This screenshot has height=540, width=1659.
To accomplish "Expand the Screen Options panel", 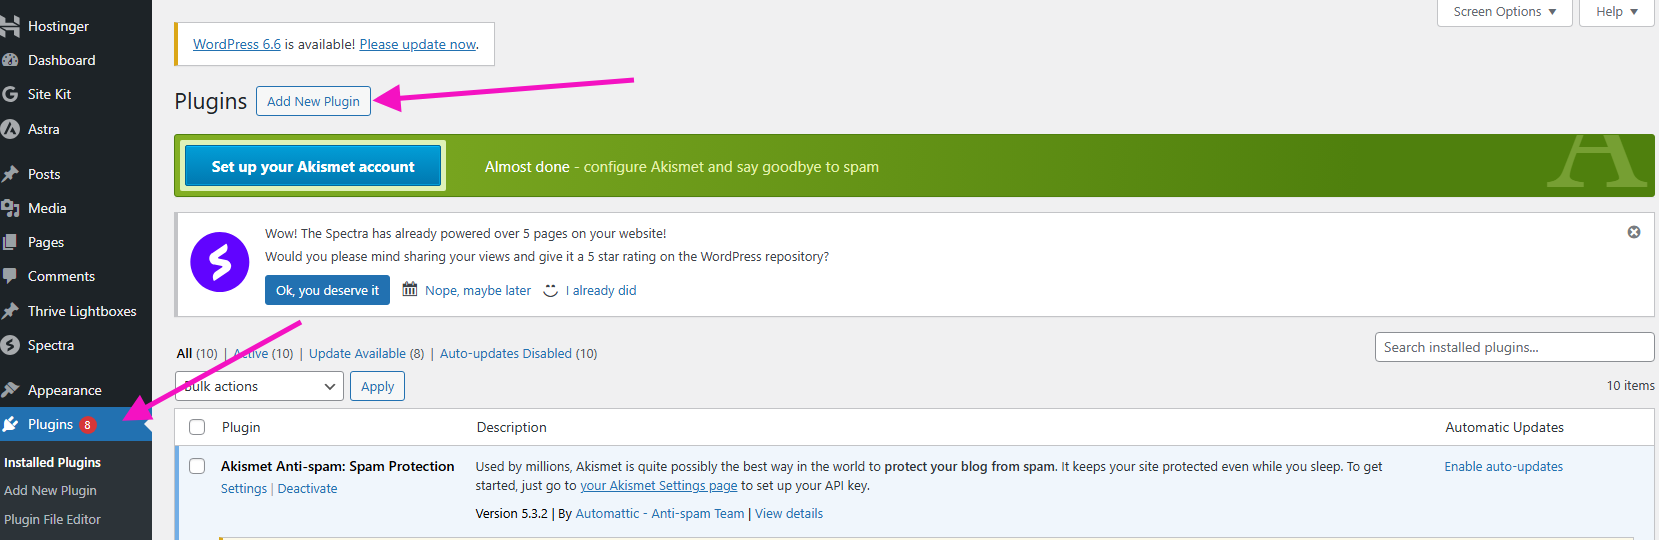I will pos(1504,12).
